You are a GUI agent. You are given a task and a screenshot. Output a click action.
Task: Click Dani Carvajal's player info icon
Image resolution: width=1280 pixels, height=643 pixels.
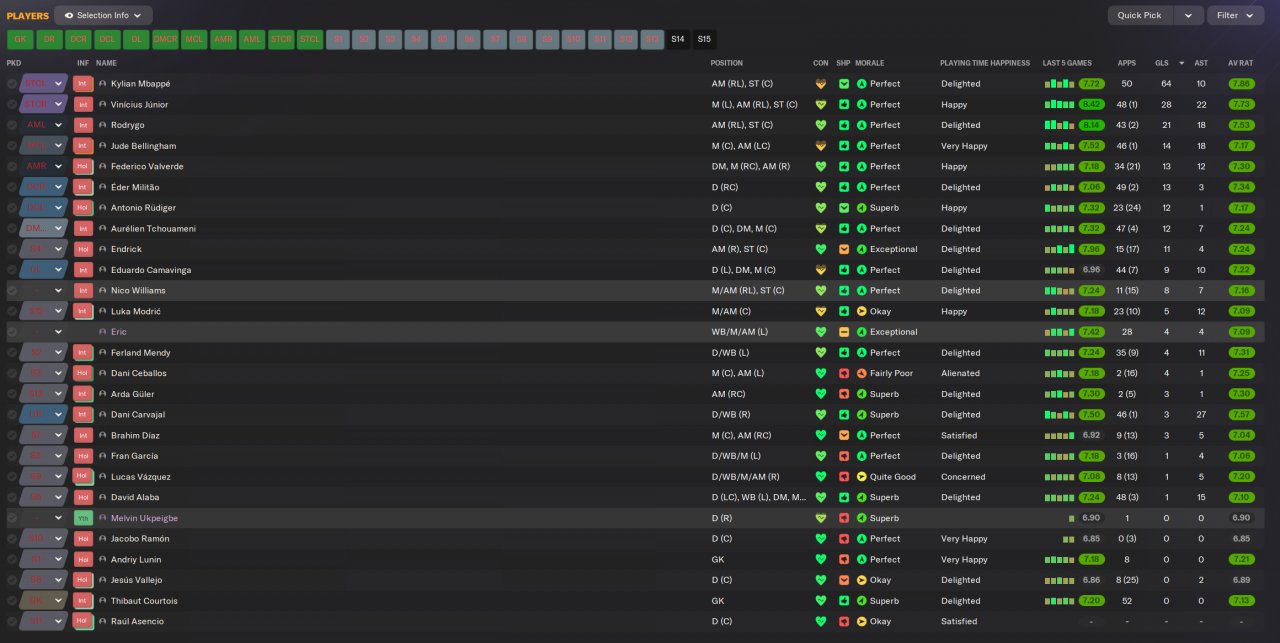point(102,415)
